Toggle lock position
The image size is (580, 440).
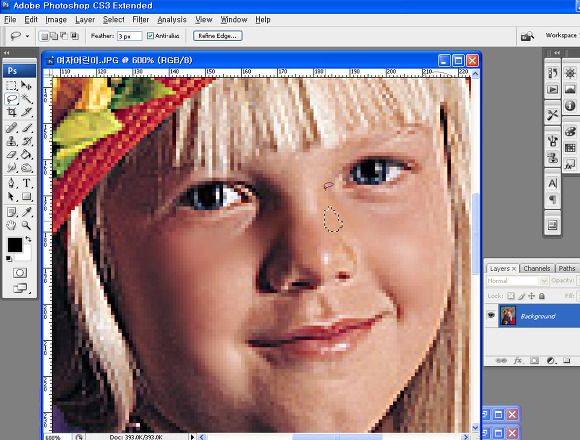click(x=532, y=296)
